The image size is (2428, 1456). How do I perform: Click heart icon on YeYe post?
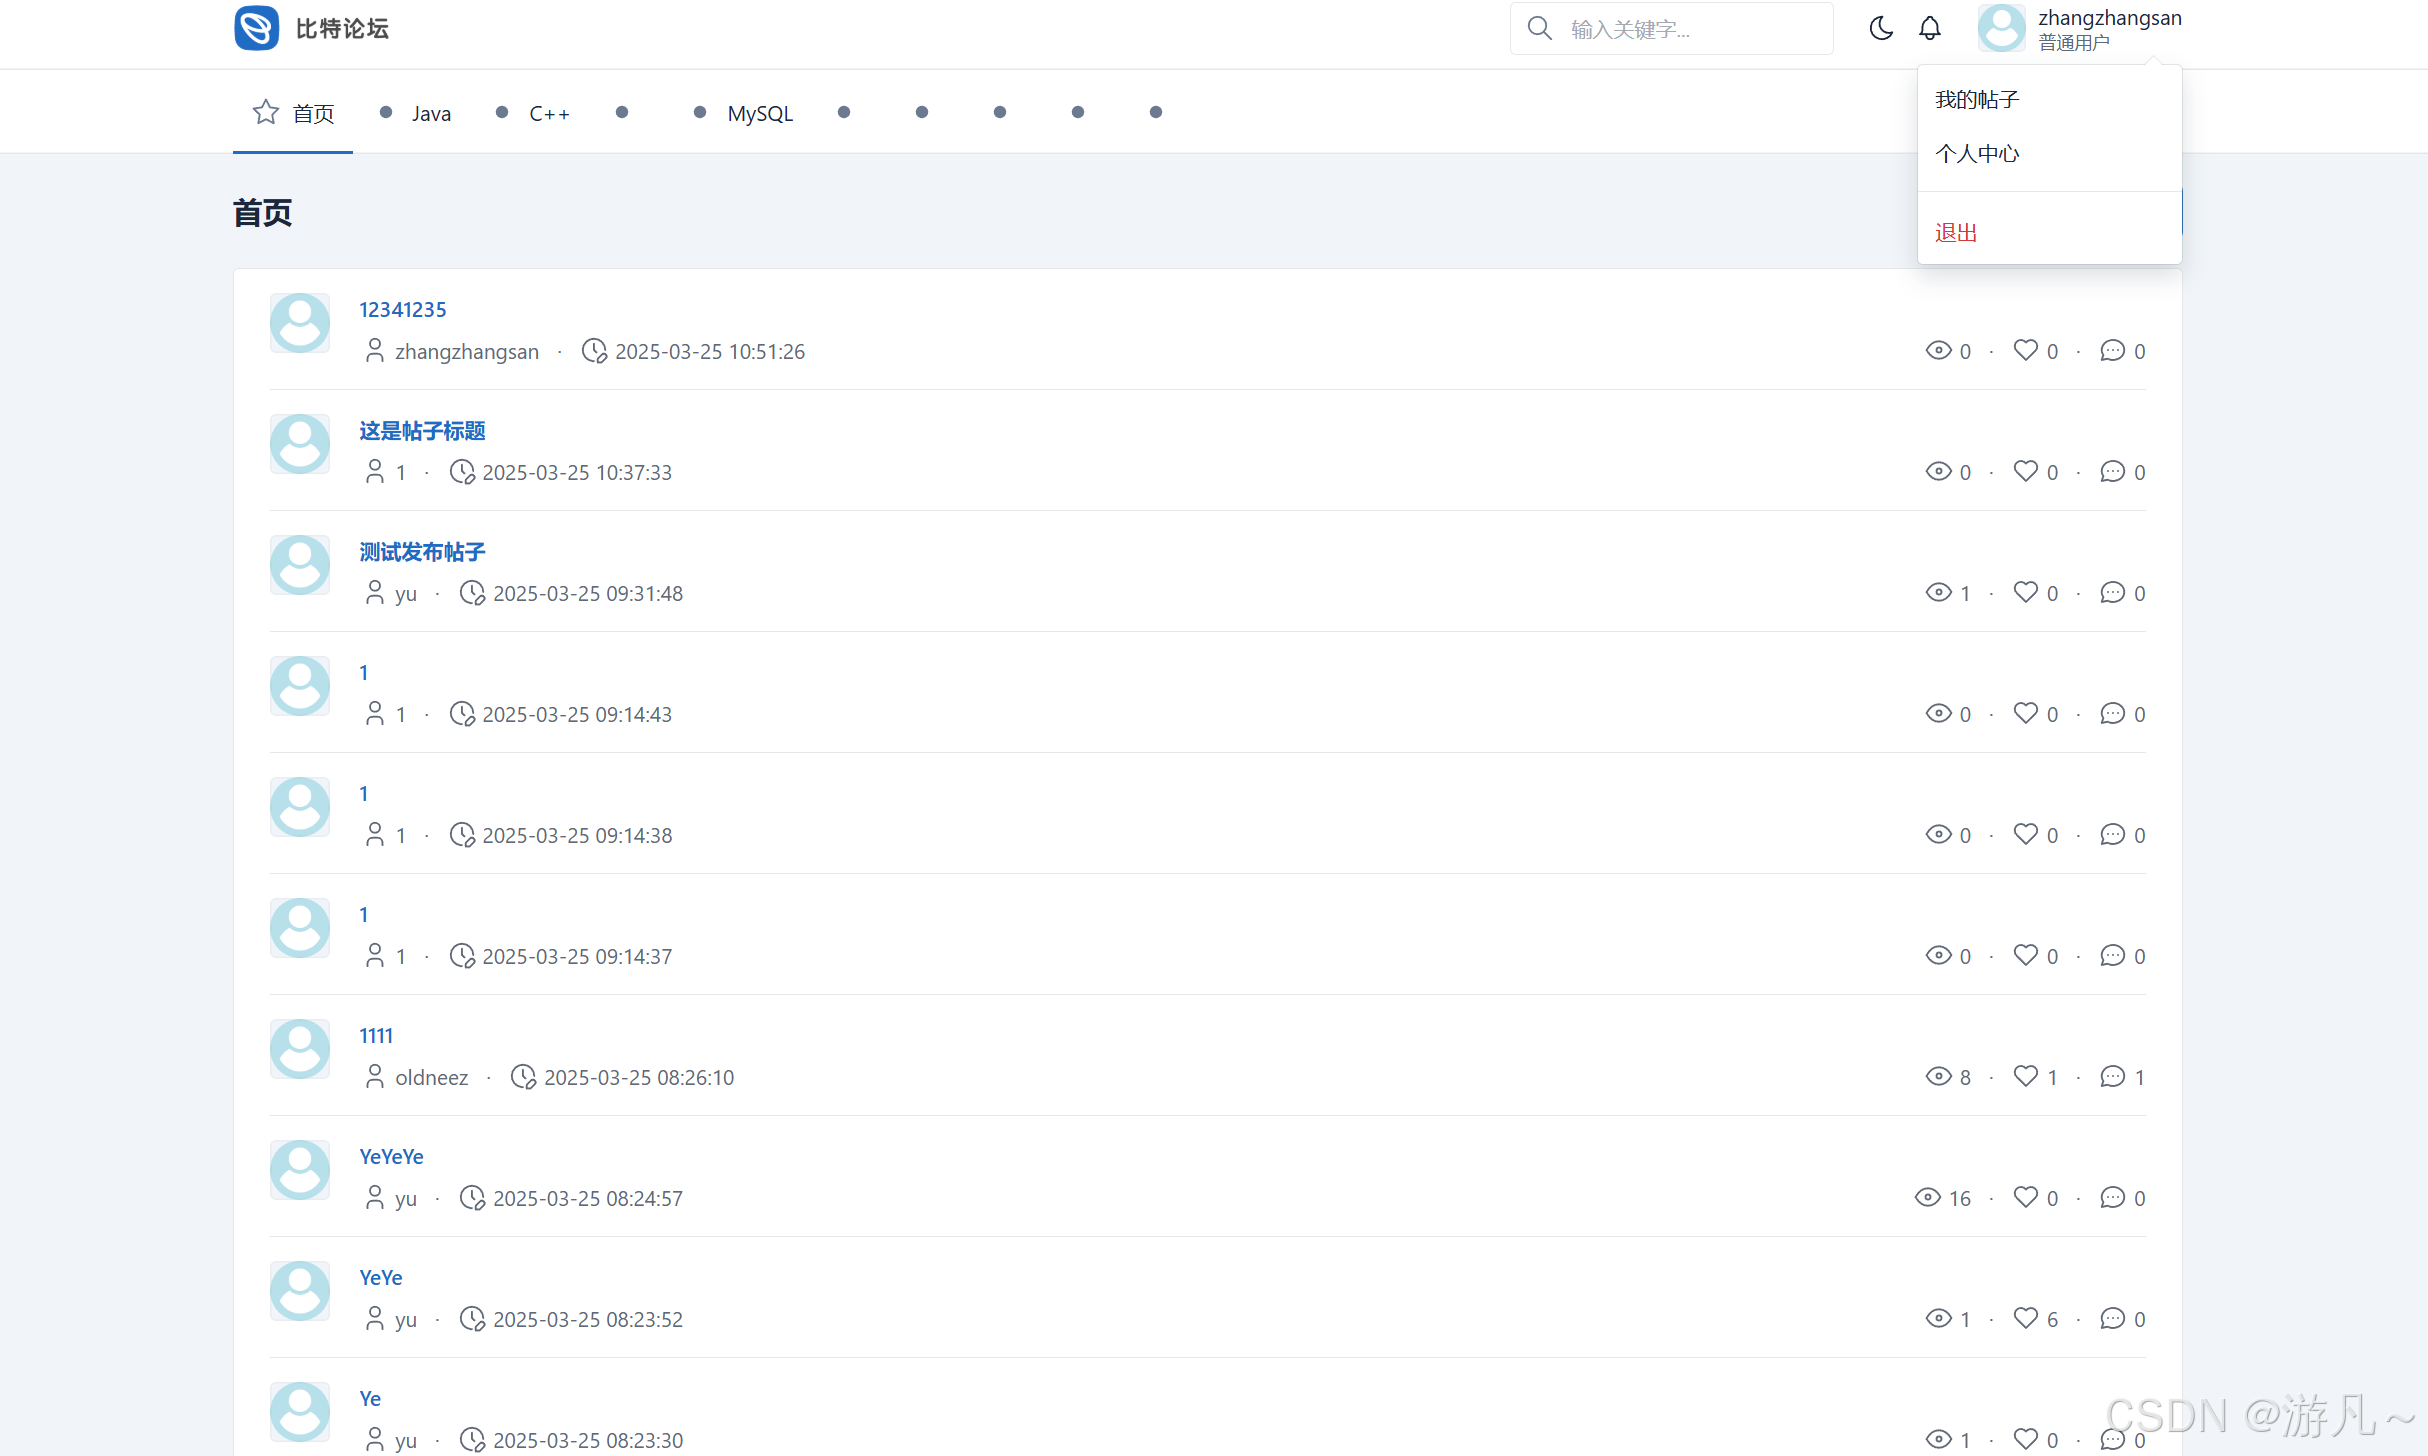pos(2025,1318)
